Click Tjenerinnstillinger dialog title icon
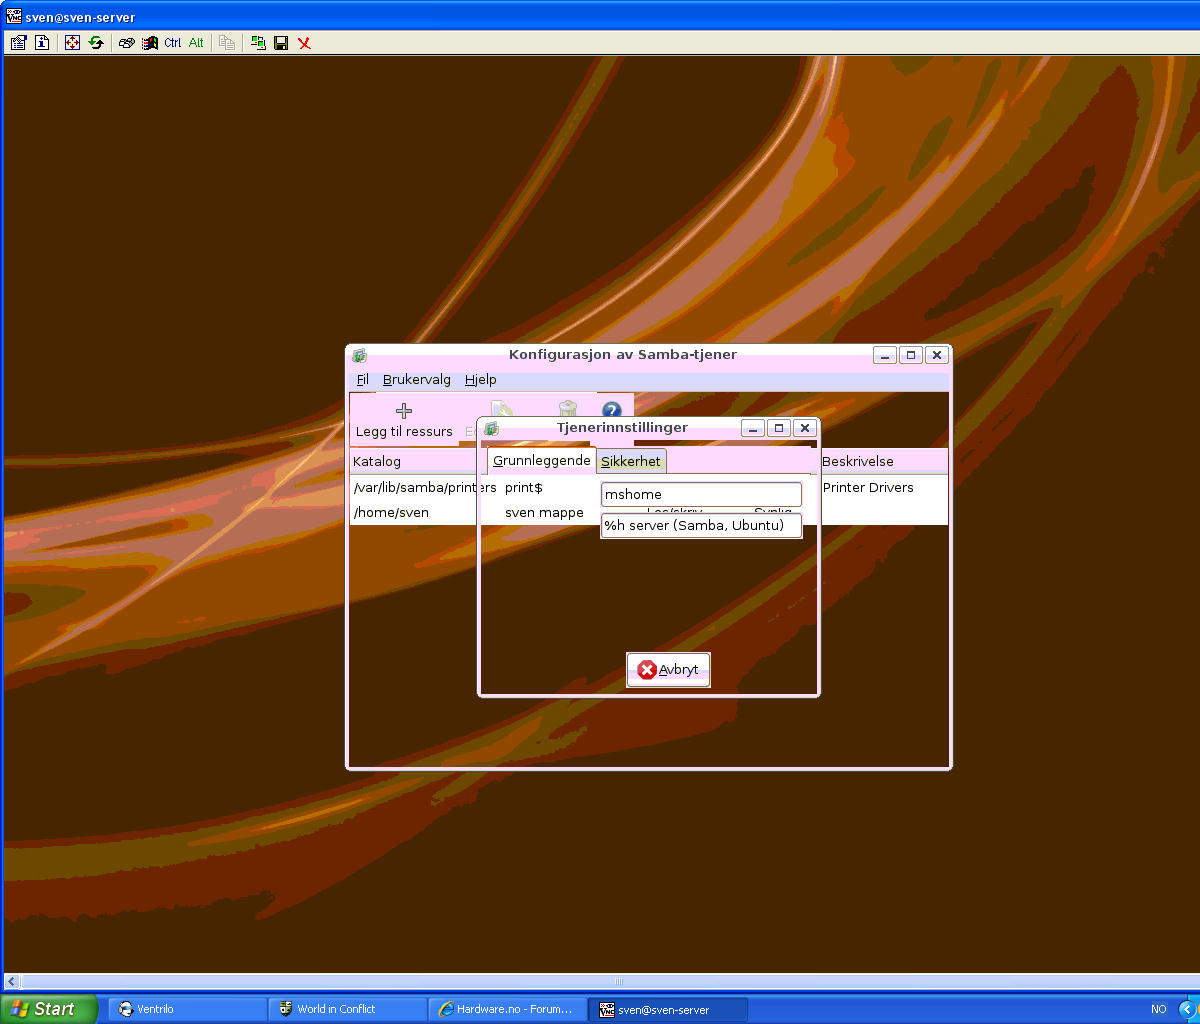 point(491,428)
